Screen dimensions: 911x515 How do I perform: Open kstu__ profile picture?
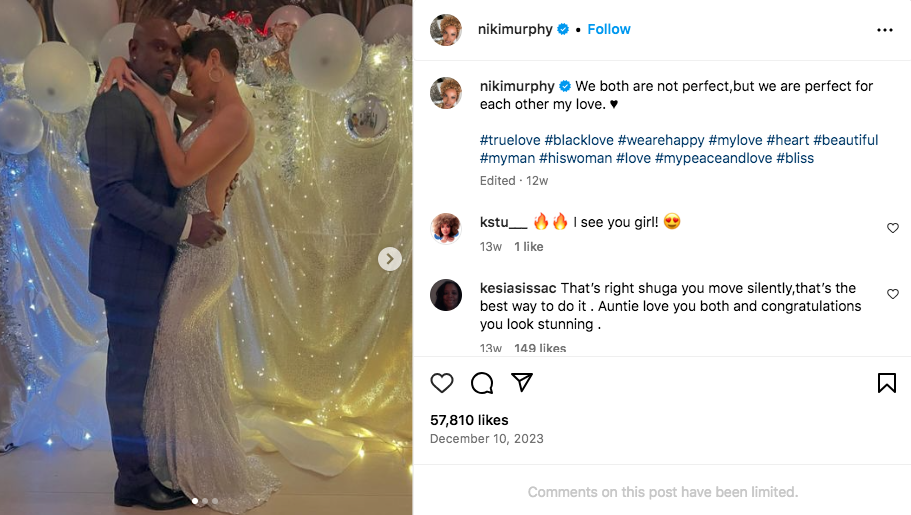click(446, 228)
